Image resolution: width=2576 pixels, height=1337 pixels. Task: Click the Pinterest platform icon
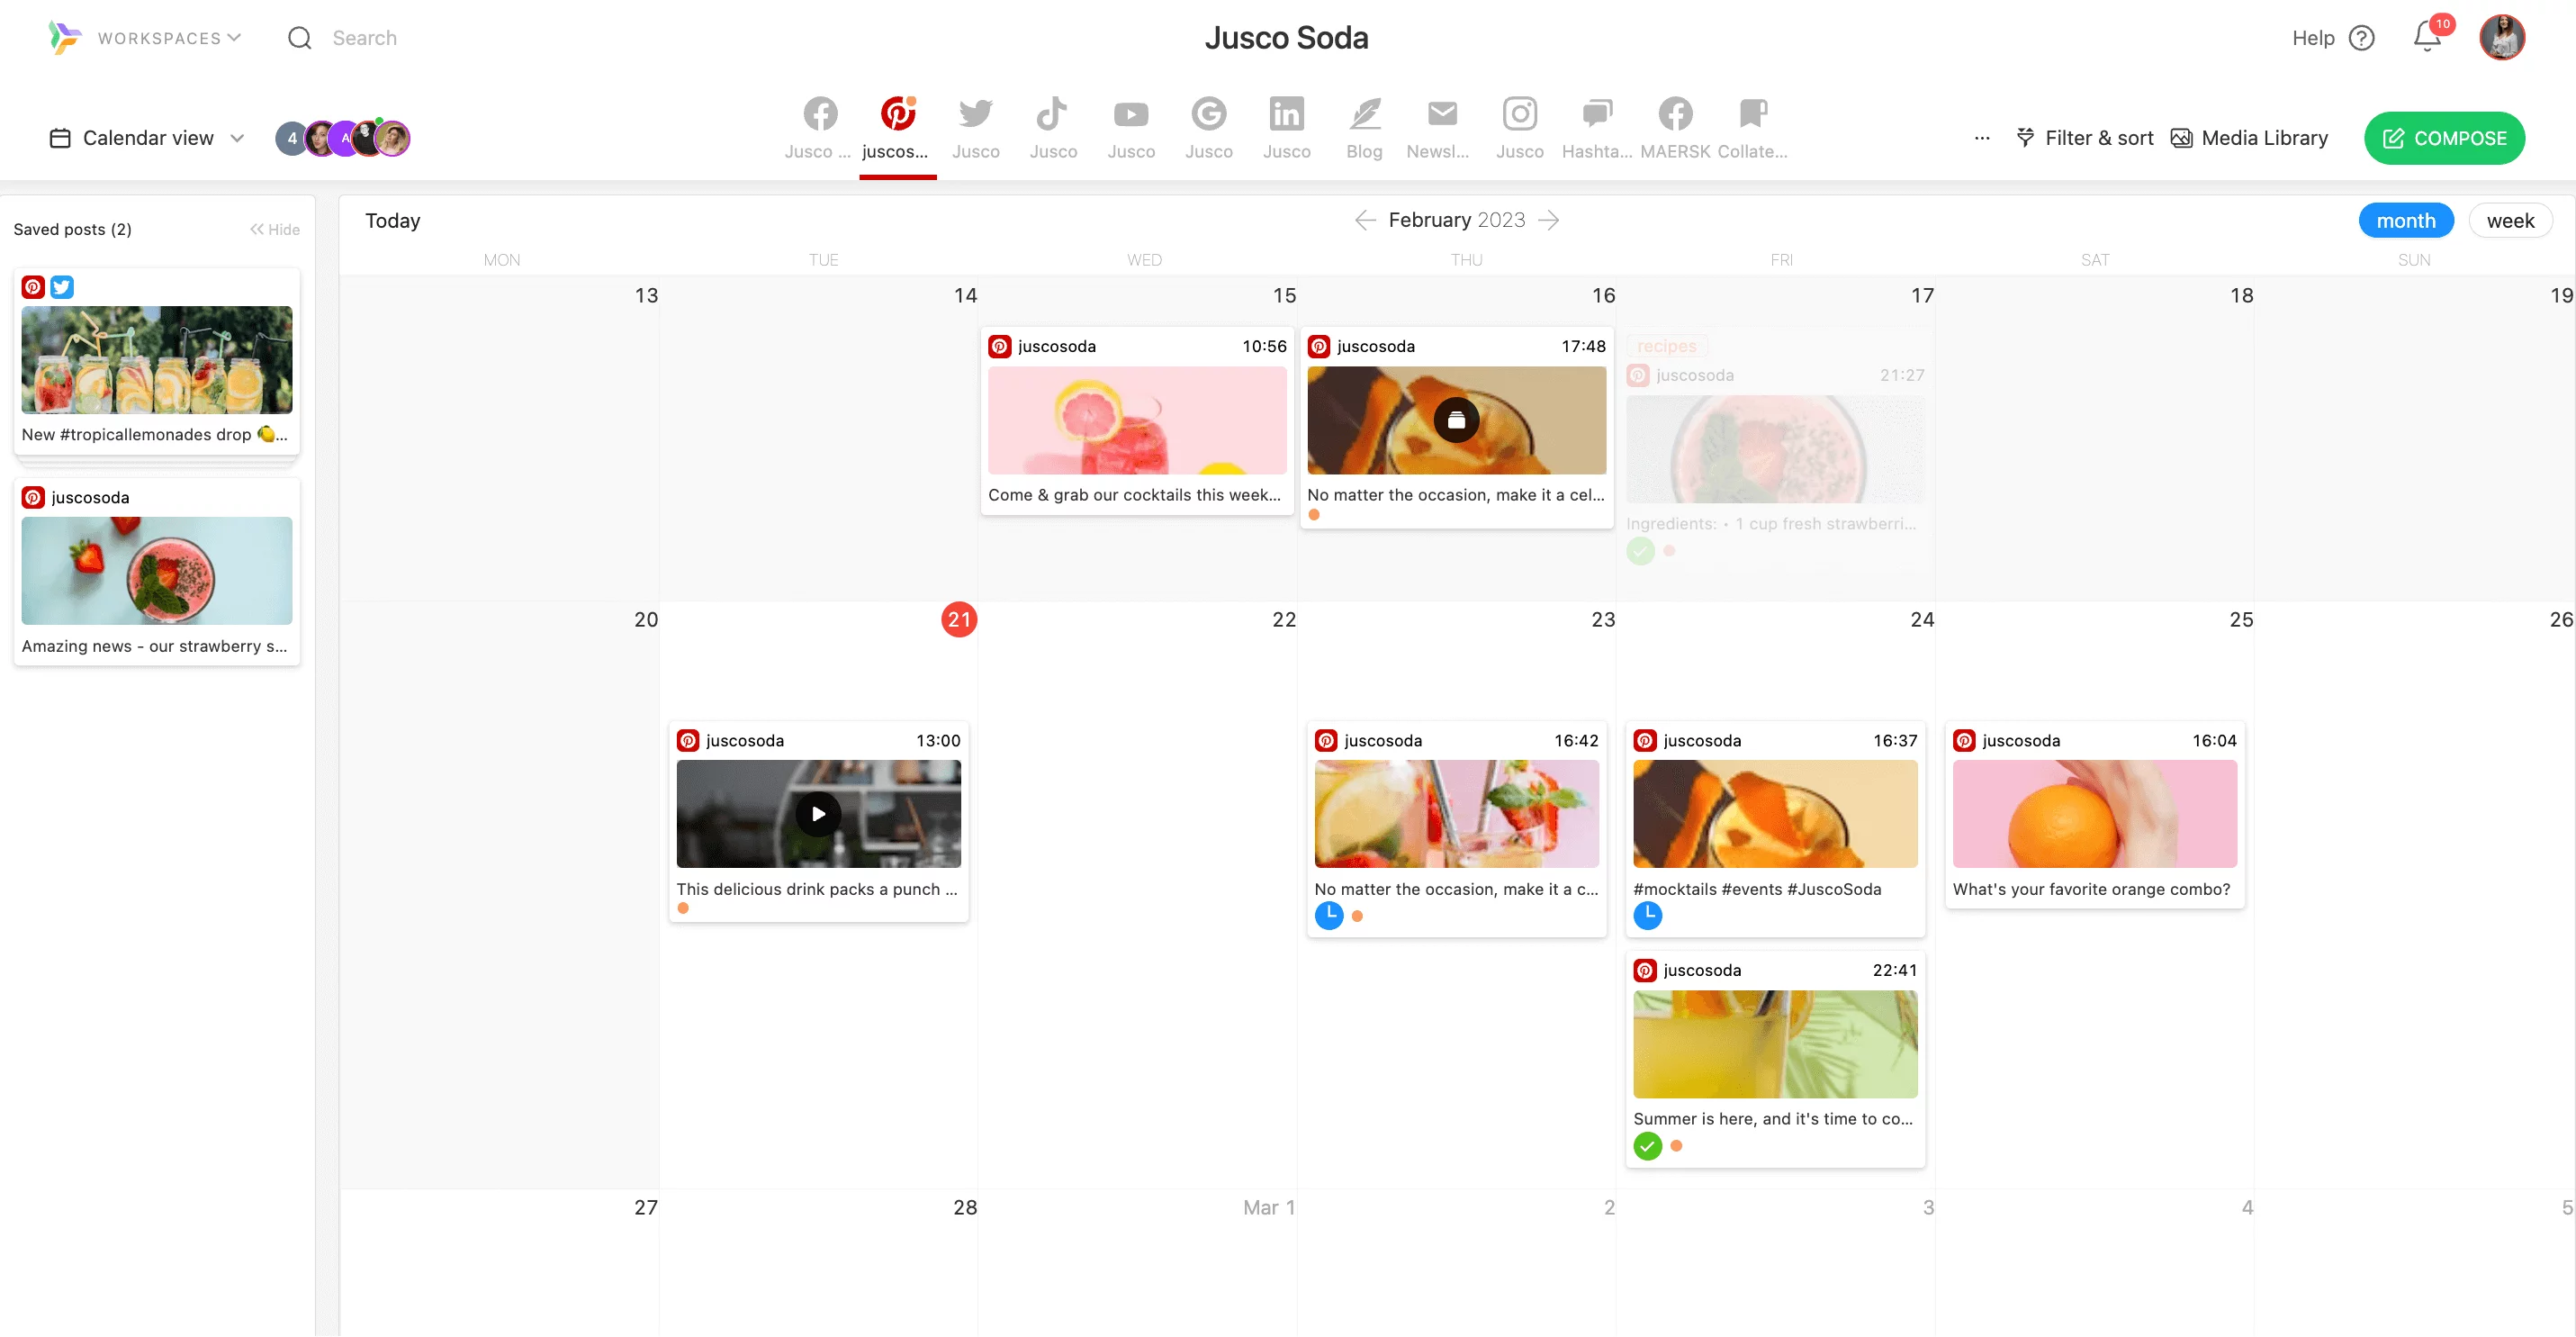[x=898, y=113]
